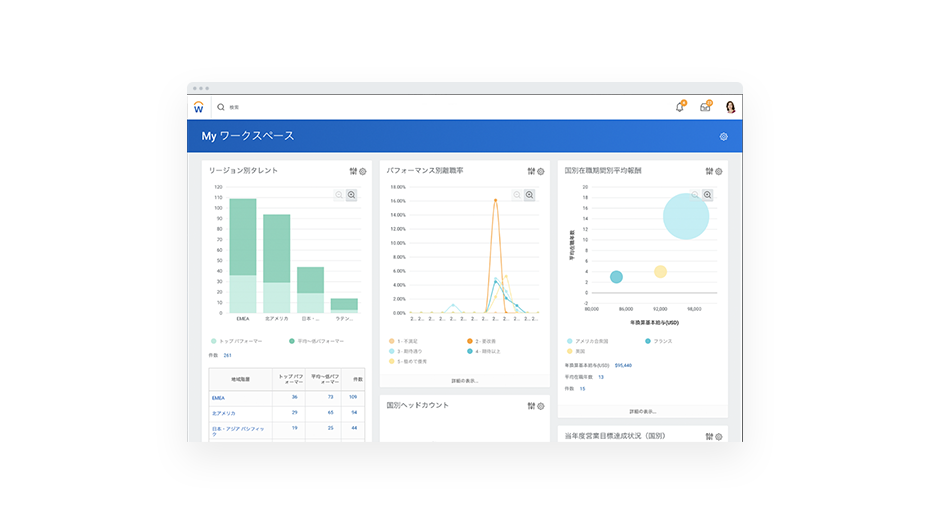Open My ワークスペース settings gear
The height and width of the screenshot is (522, 928).
point(724,137)
